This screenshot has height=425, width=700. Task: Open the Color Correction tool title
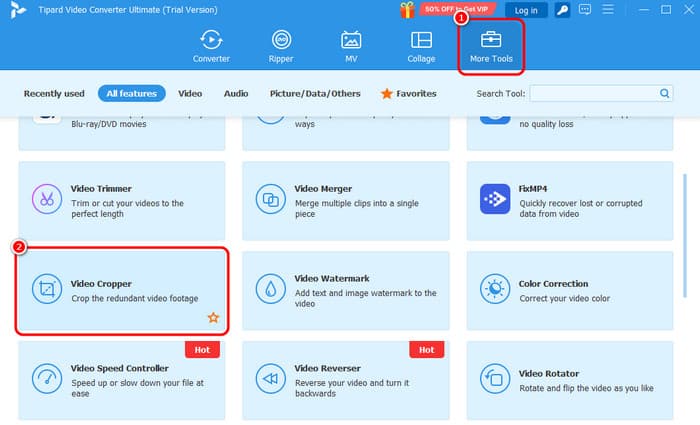[553, 284]
